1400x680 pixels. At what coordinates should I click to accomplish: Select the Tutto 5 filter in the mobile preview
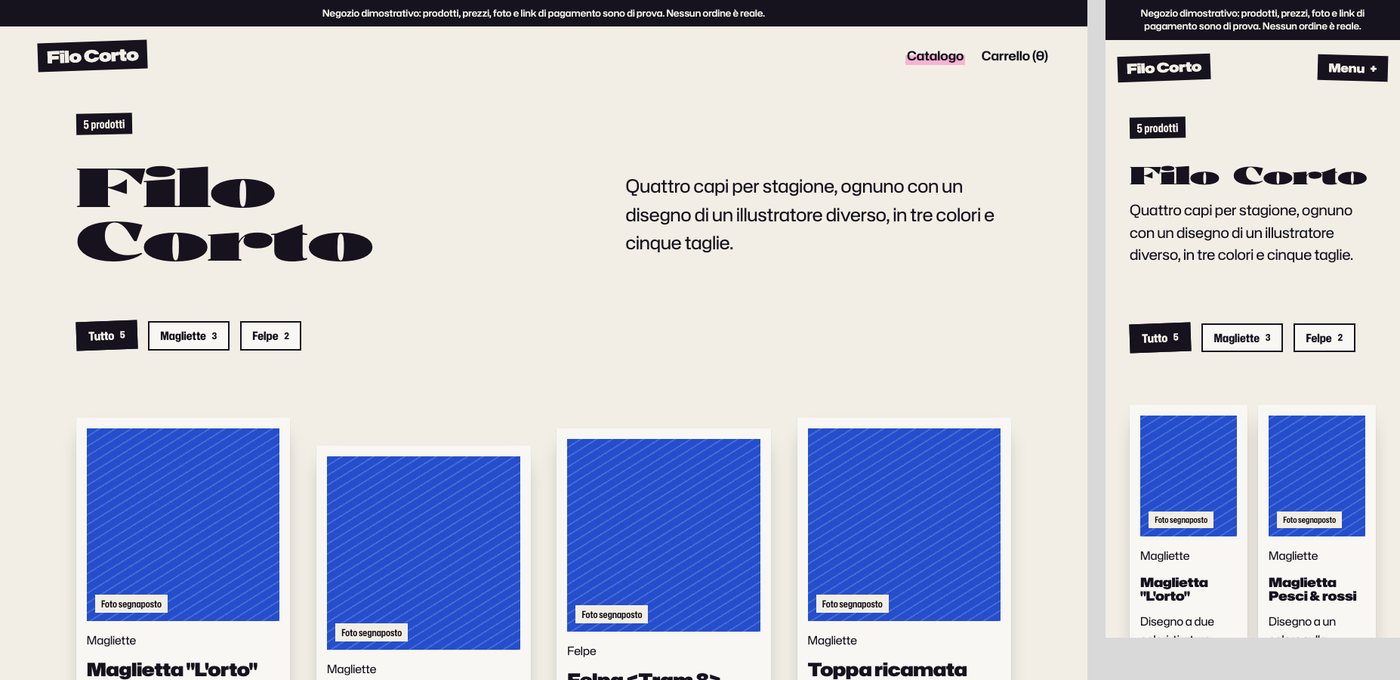pos(1160,338)
